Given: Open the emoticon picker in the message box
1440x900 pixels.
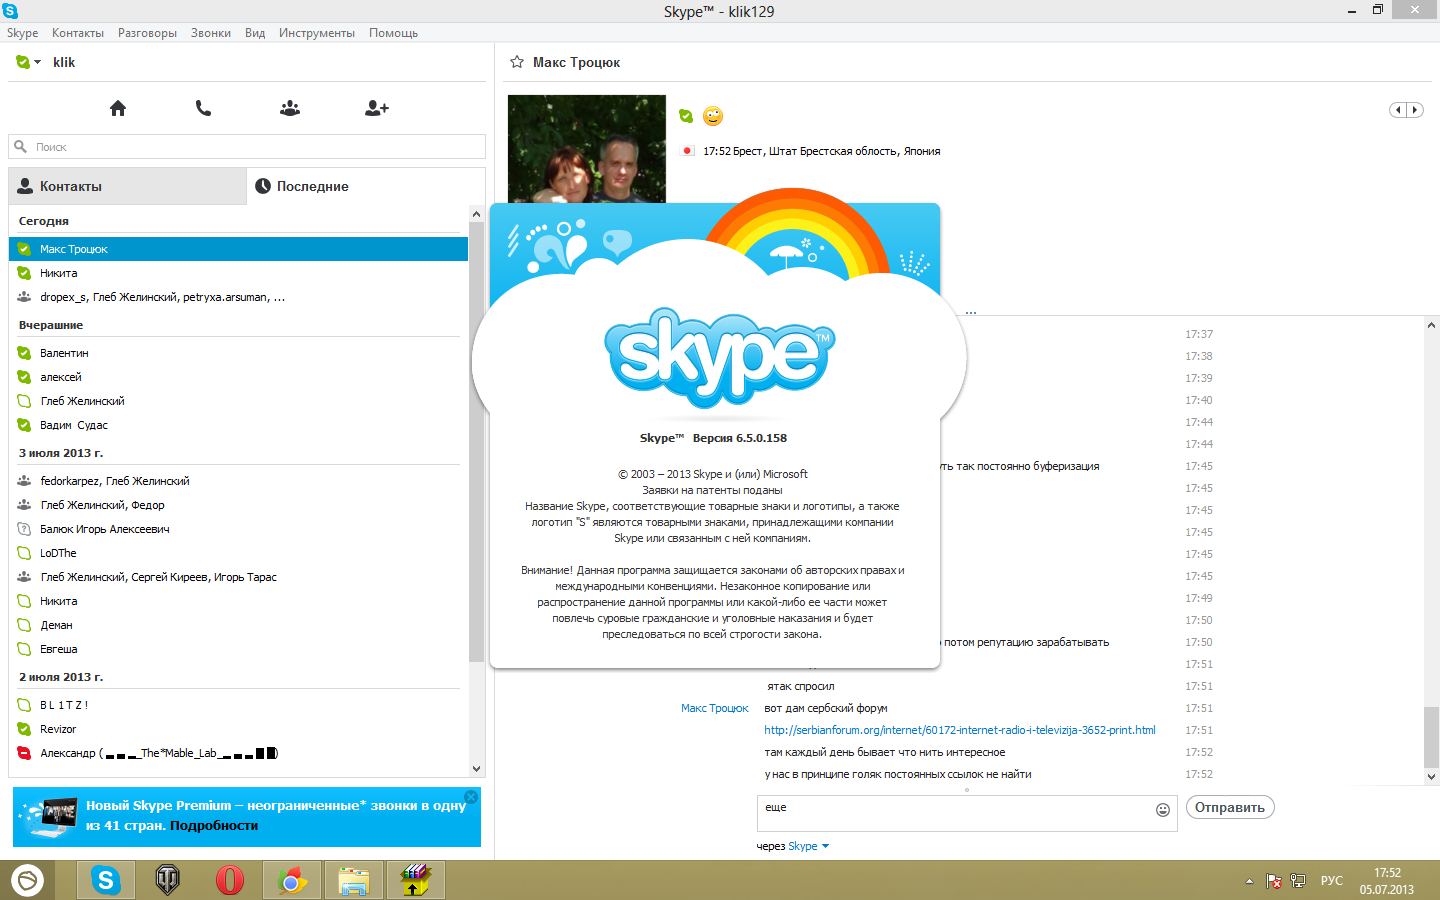Looking at the screenshot, I should point(1163,810).
